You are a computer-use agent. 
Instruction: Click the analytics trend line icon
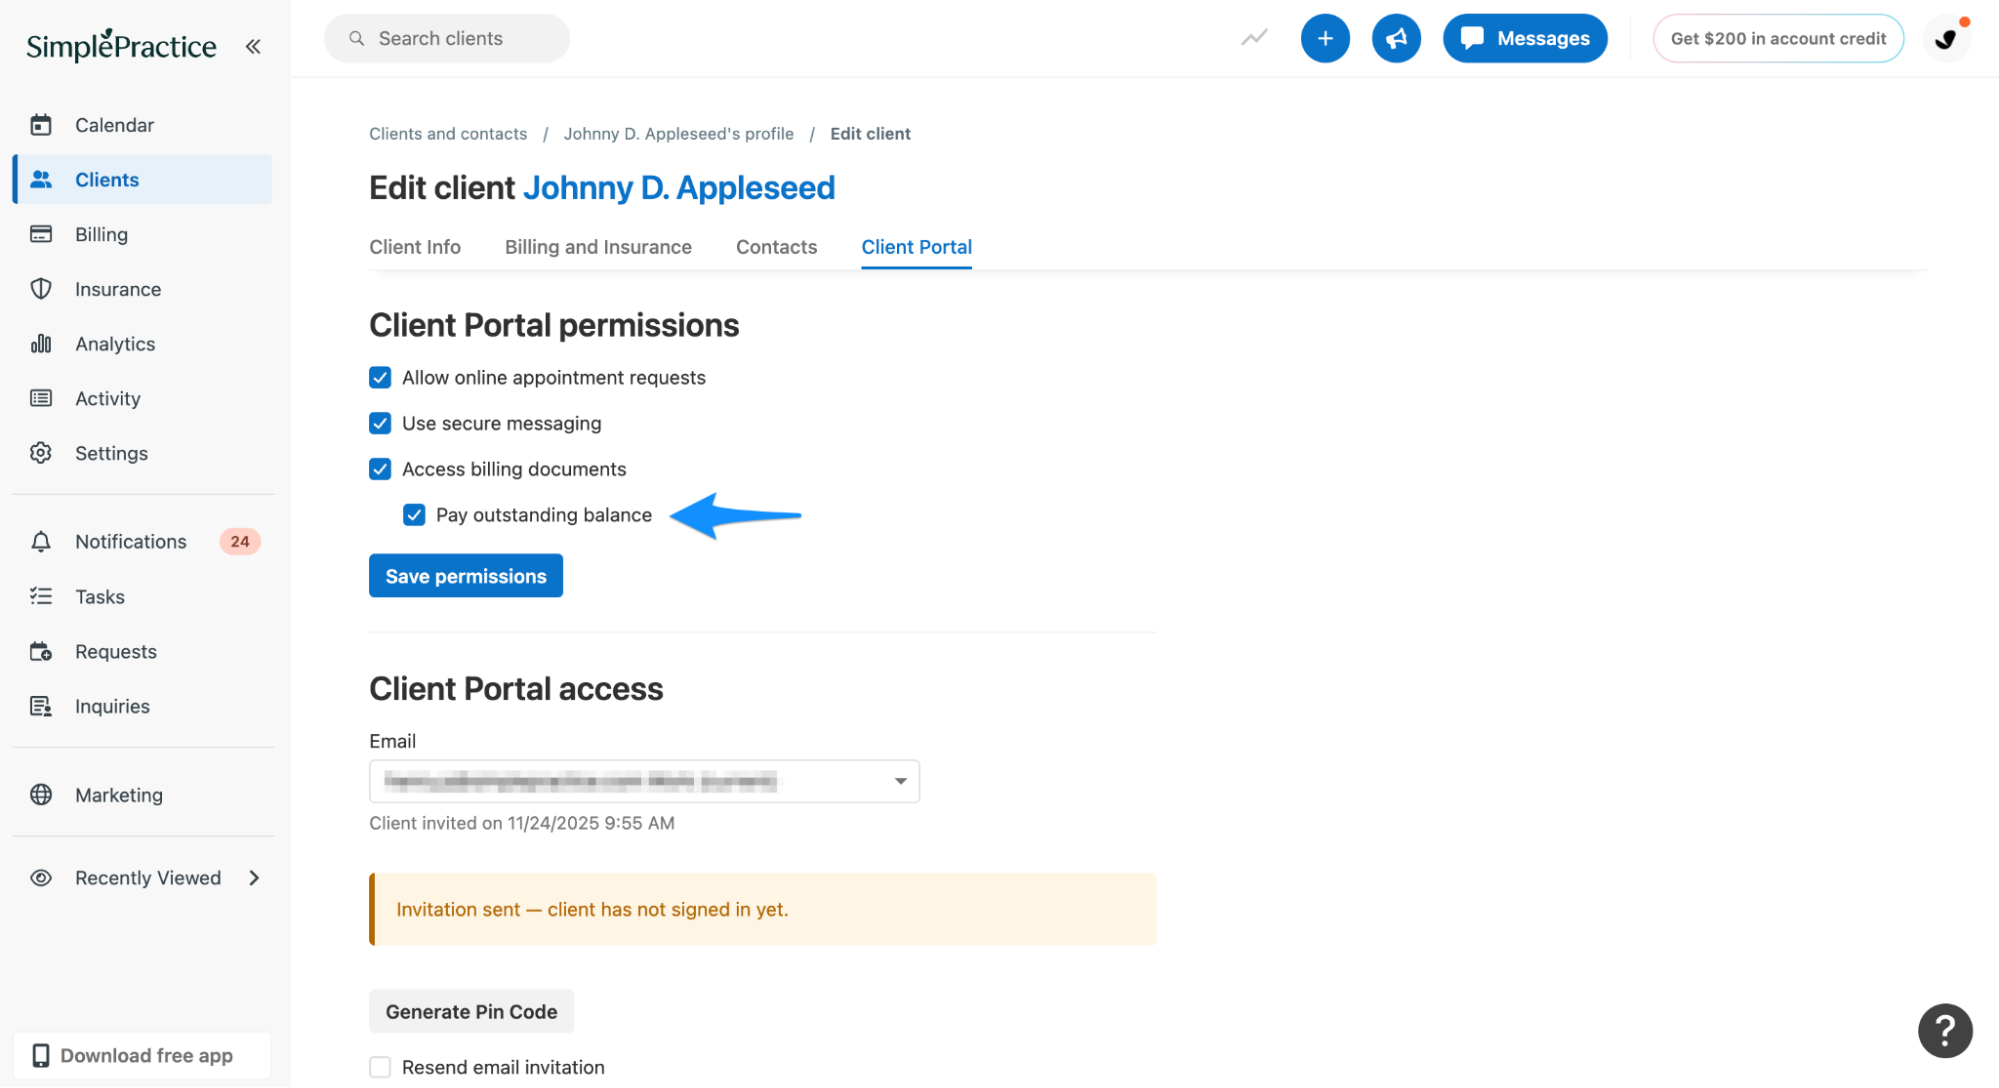(1254, 38)
